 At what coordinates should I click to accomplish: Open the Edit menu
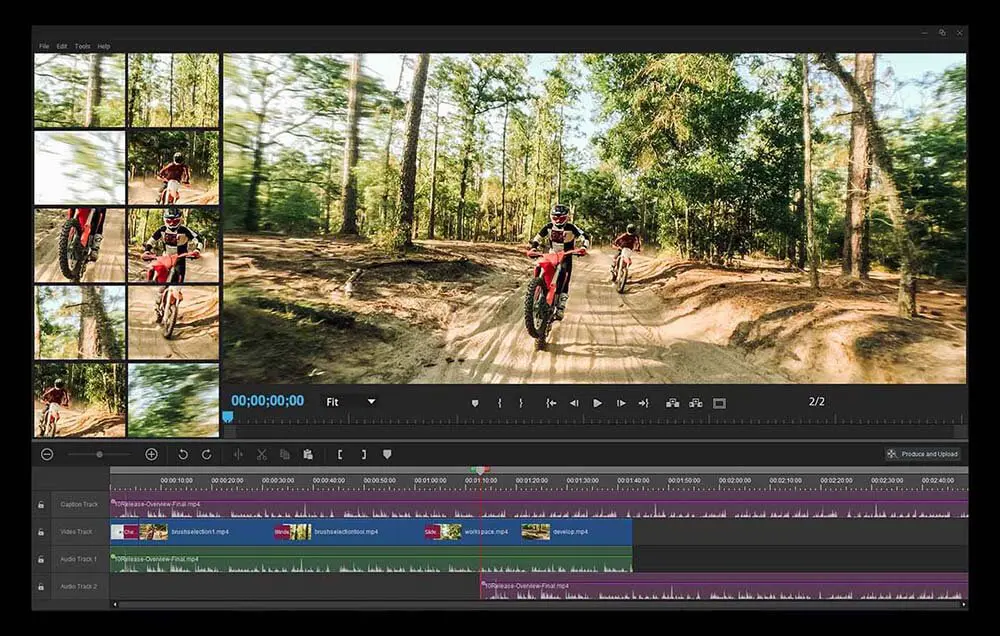coord(62,46)
